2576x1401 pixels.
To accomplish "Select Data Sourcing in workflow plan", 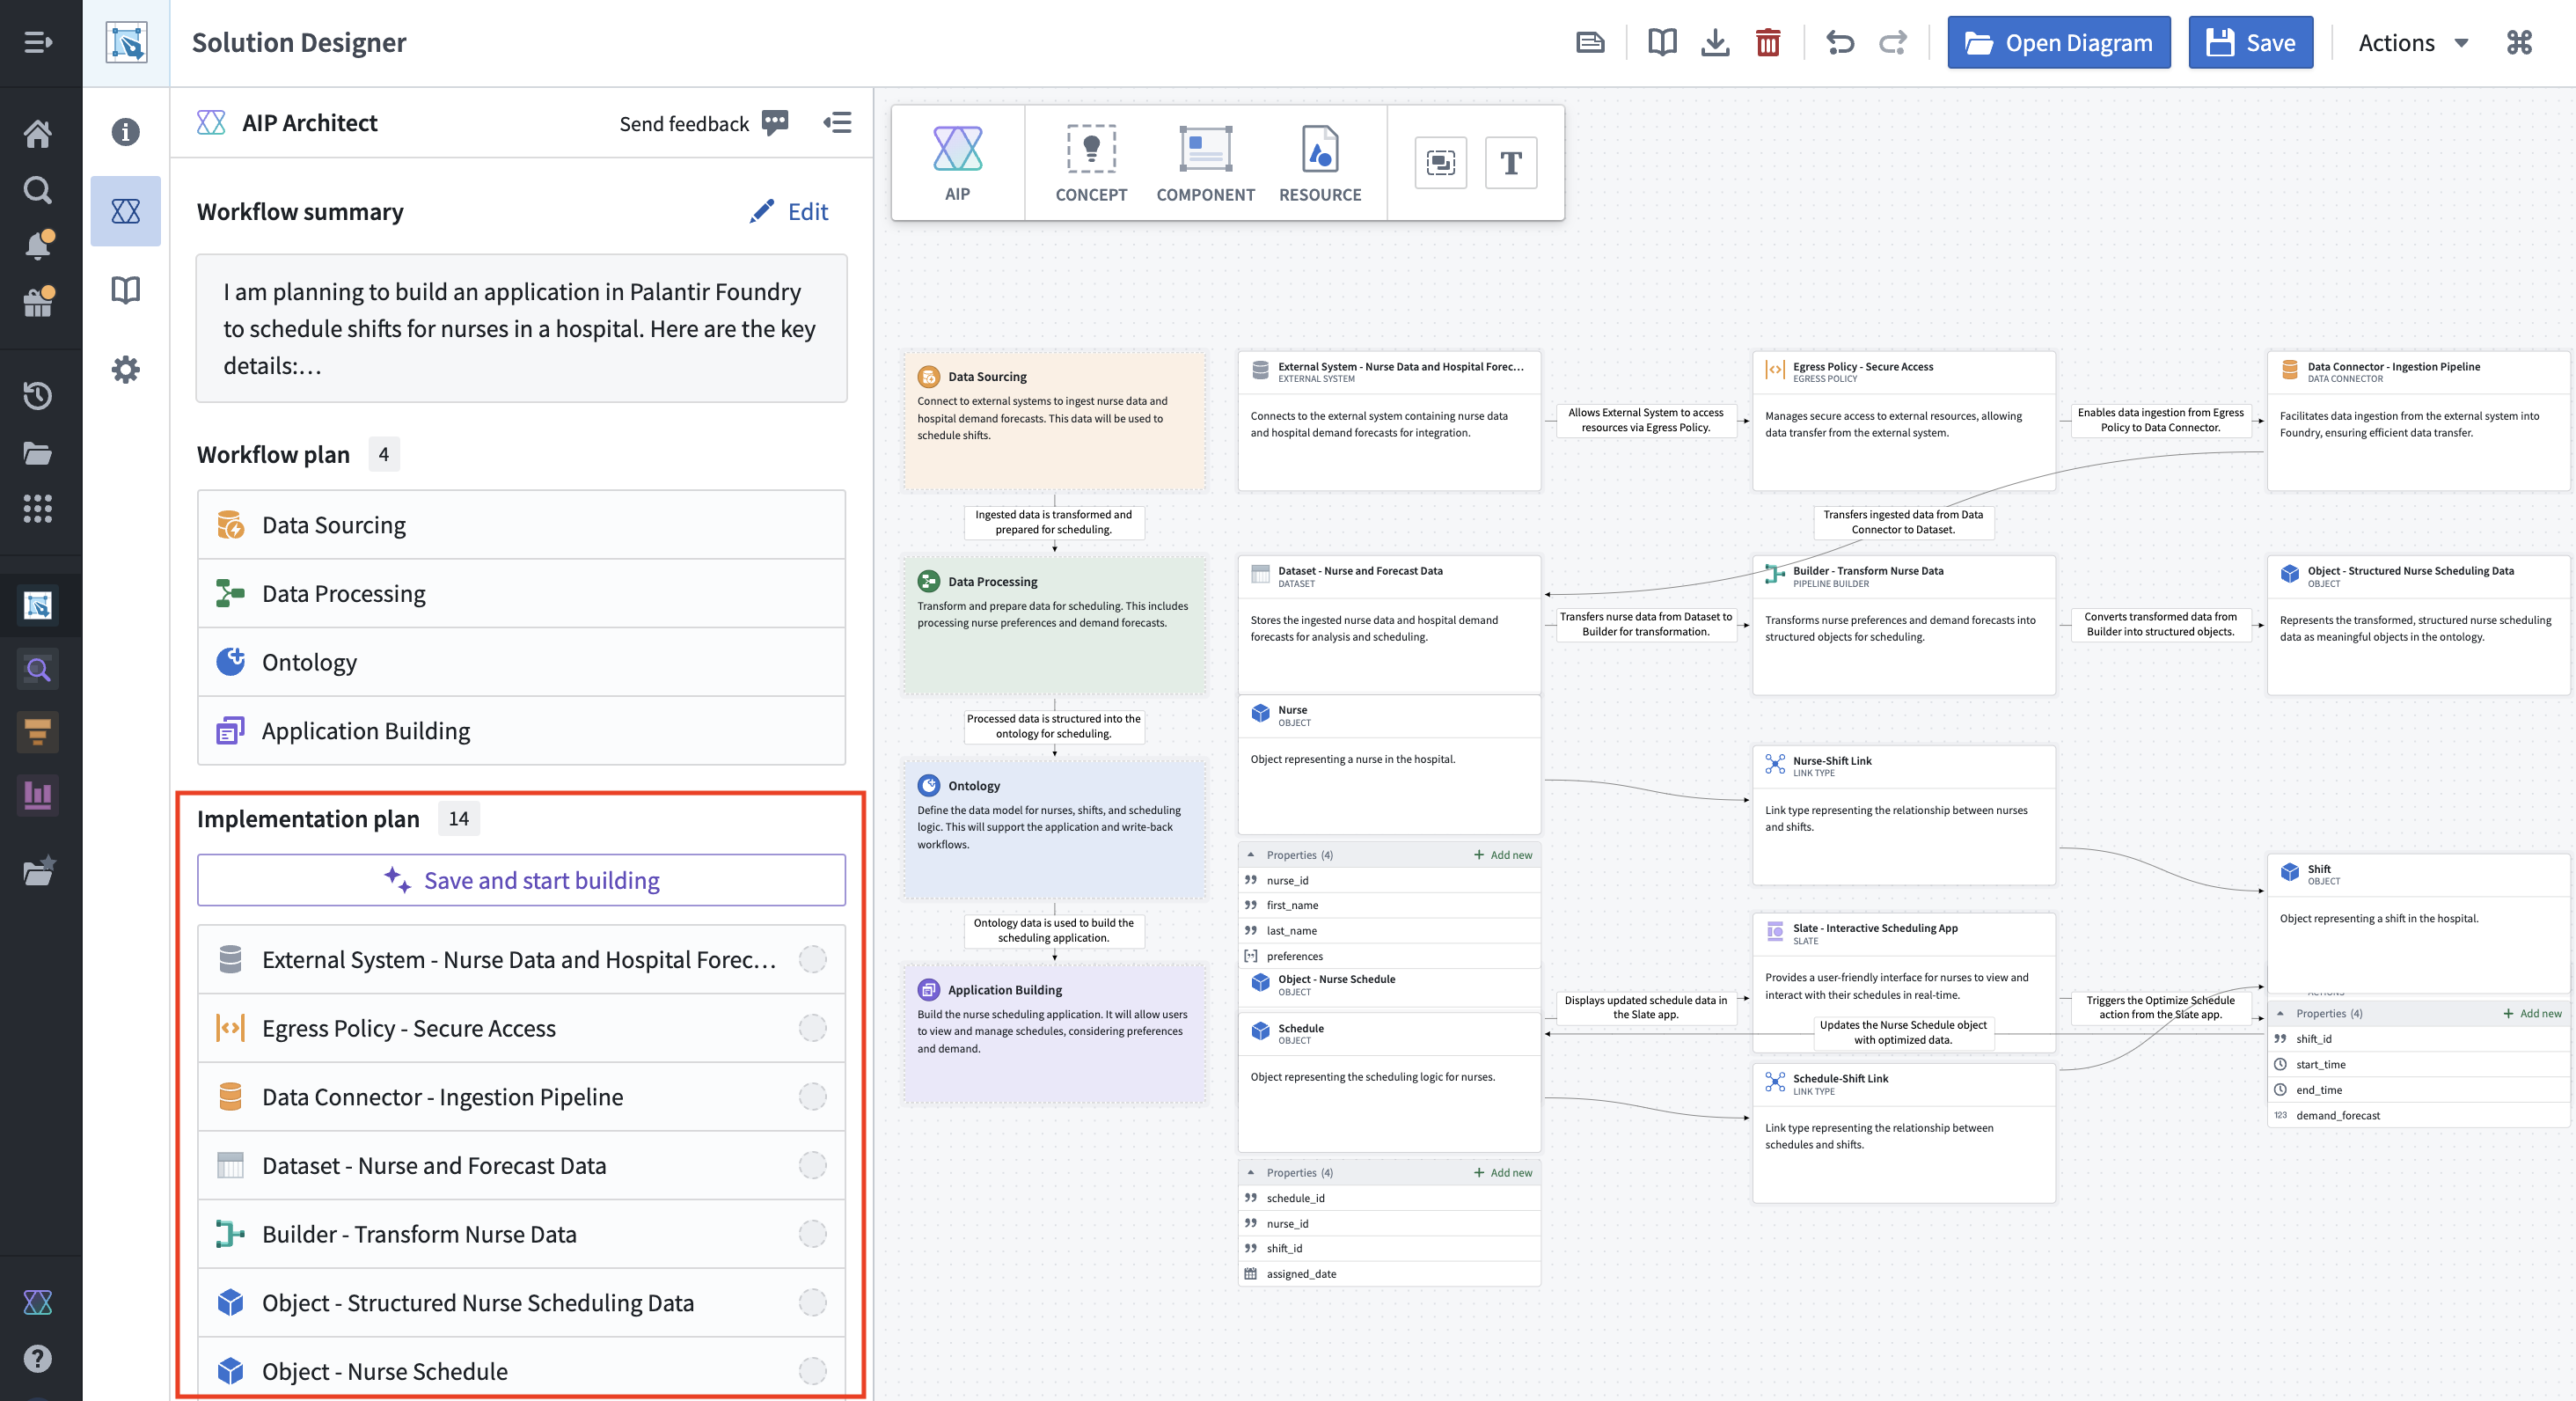I will [x=521, y=525].
